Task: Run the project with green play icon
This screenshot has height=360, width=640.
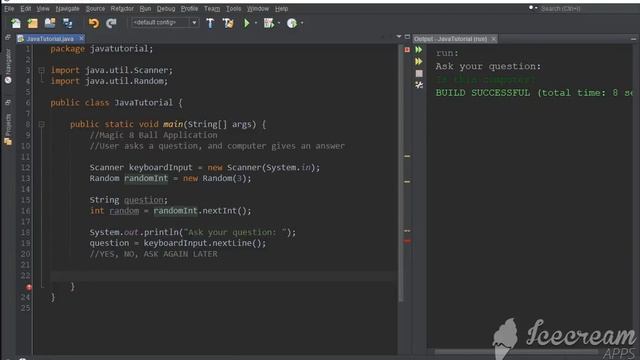Action: (x=247, y=23)
